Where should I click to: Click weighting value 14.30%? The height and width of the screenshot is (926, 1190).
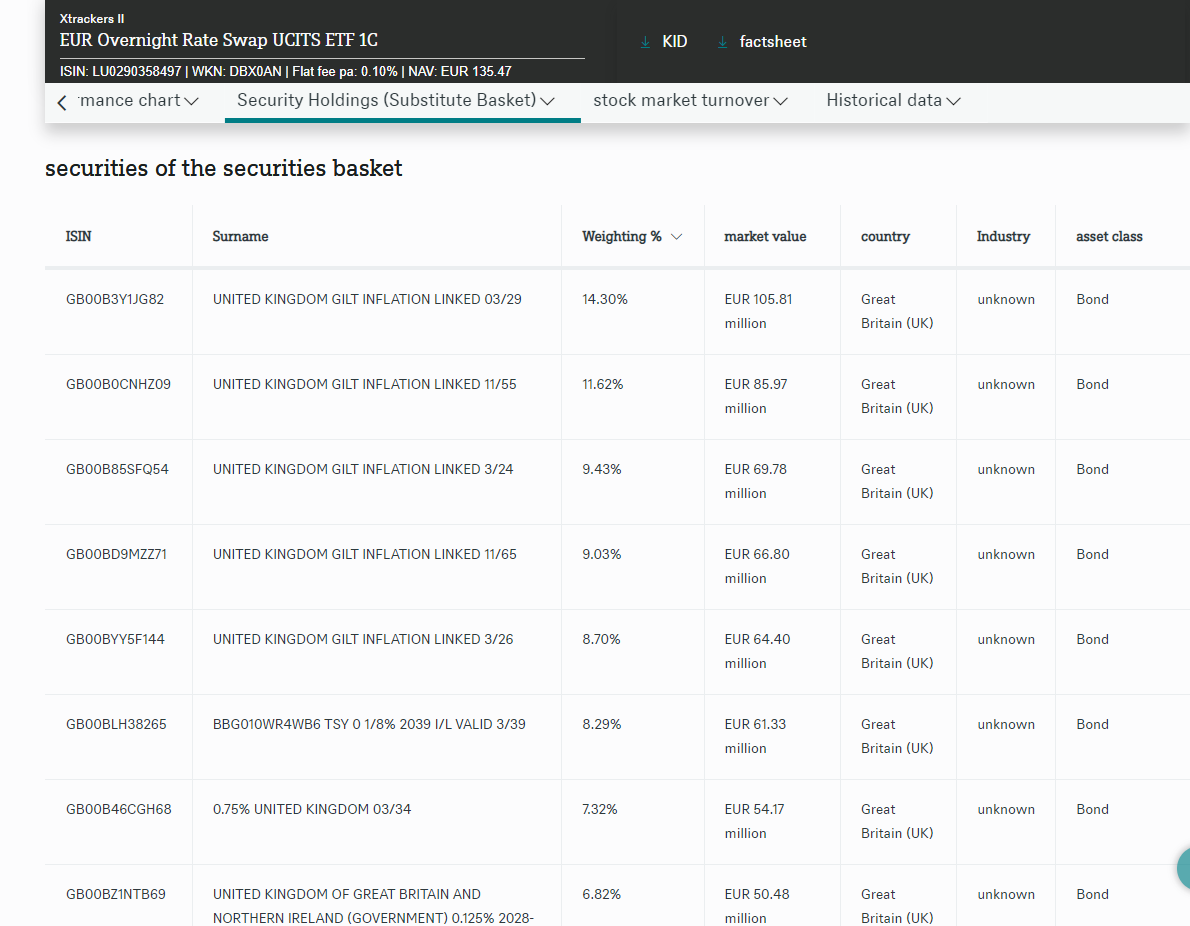[x=605, y=299]
